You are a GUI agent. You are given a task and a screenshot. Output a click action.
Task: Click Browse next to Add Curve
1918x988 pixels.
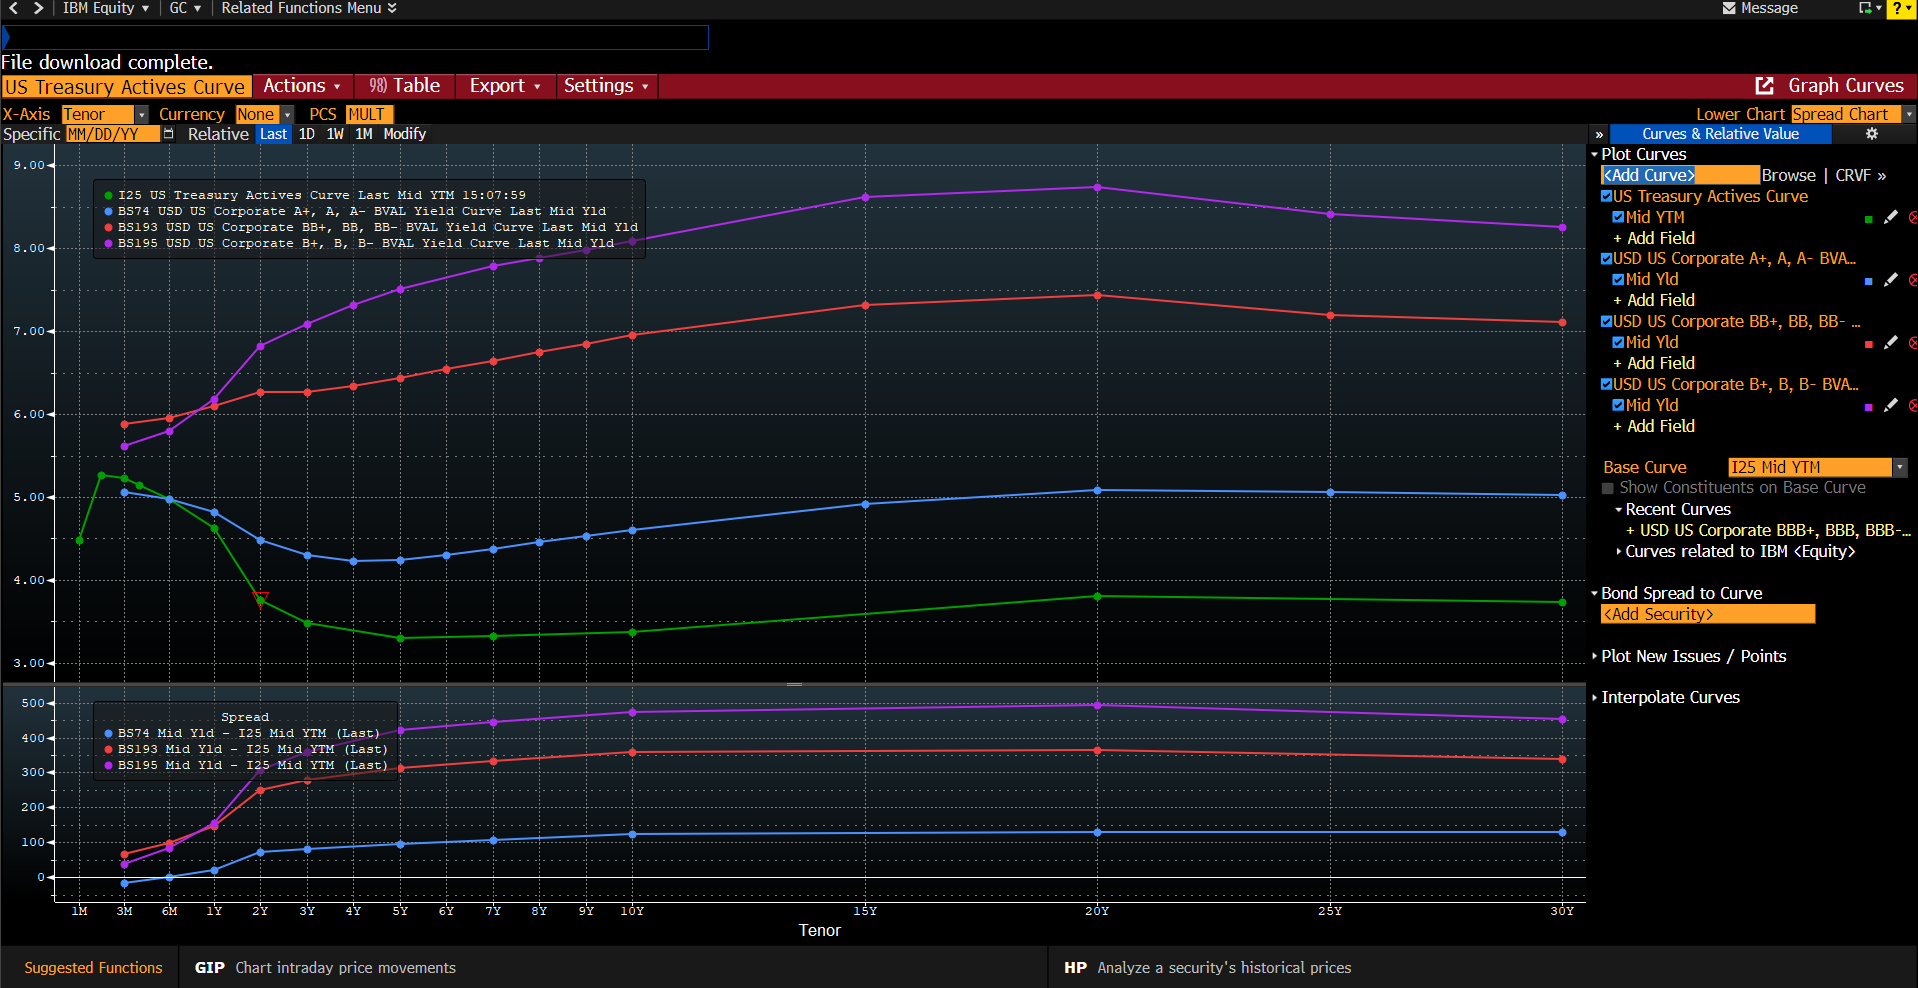1788,175
